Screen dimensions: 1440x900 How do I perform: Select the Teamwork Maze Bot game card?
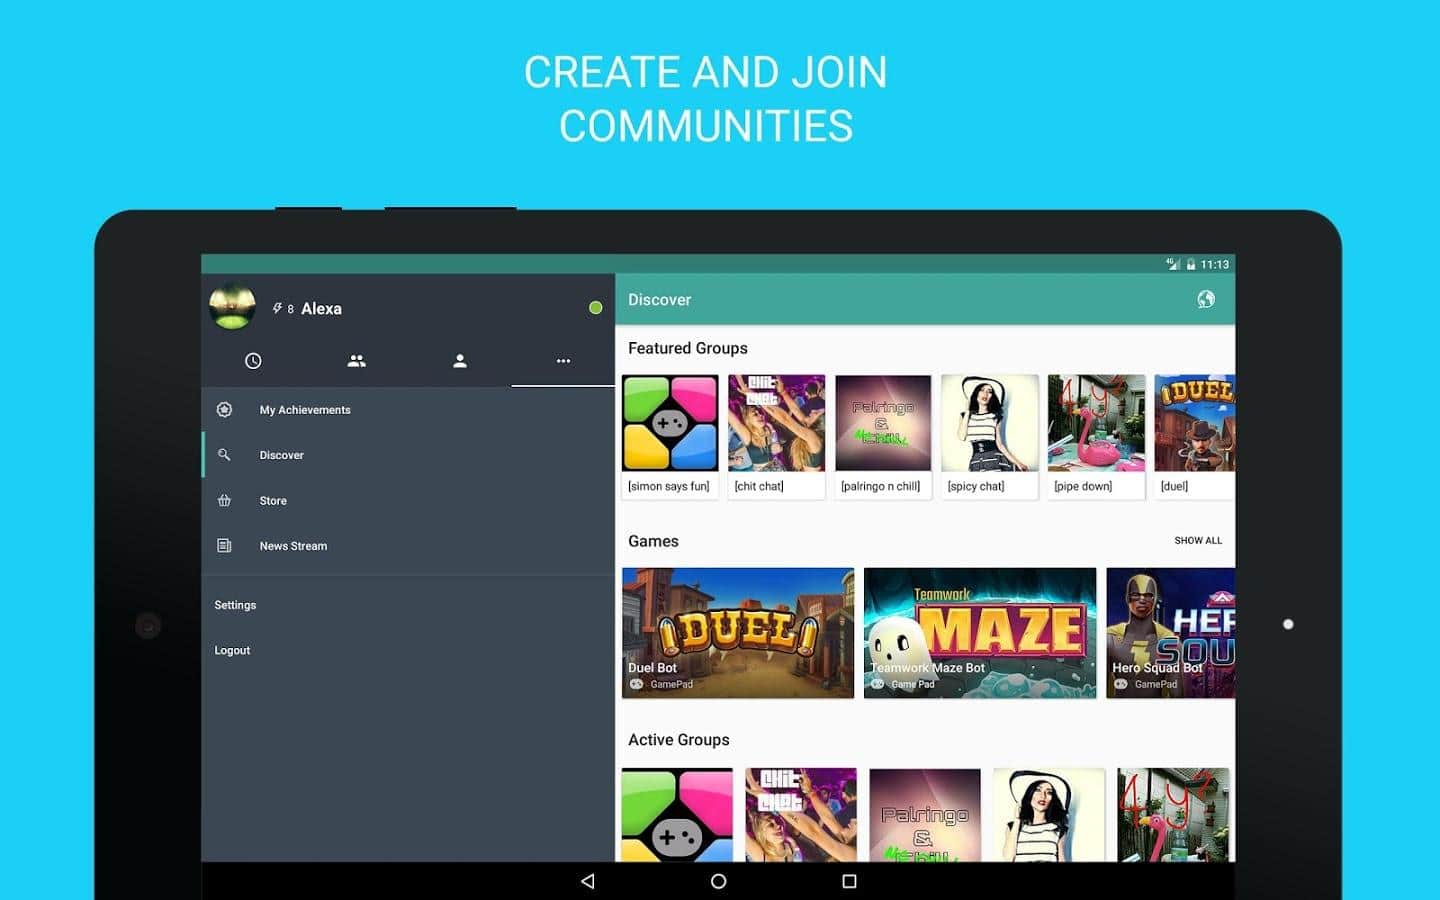[979, 632]
